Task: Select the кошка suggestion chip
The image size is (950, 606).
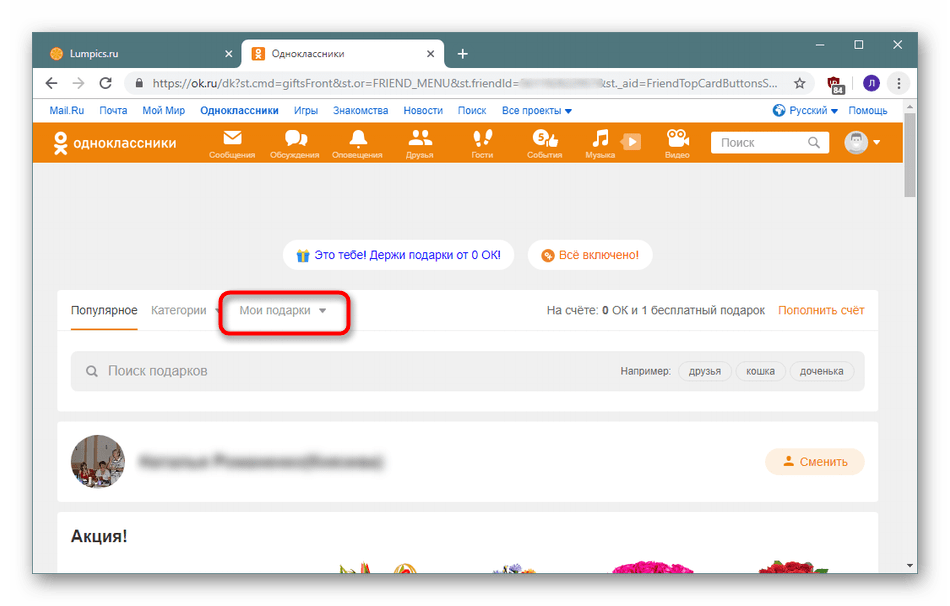Action: pyautogui.click(x=760, y=371)
